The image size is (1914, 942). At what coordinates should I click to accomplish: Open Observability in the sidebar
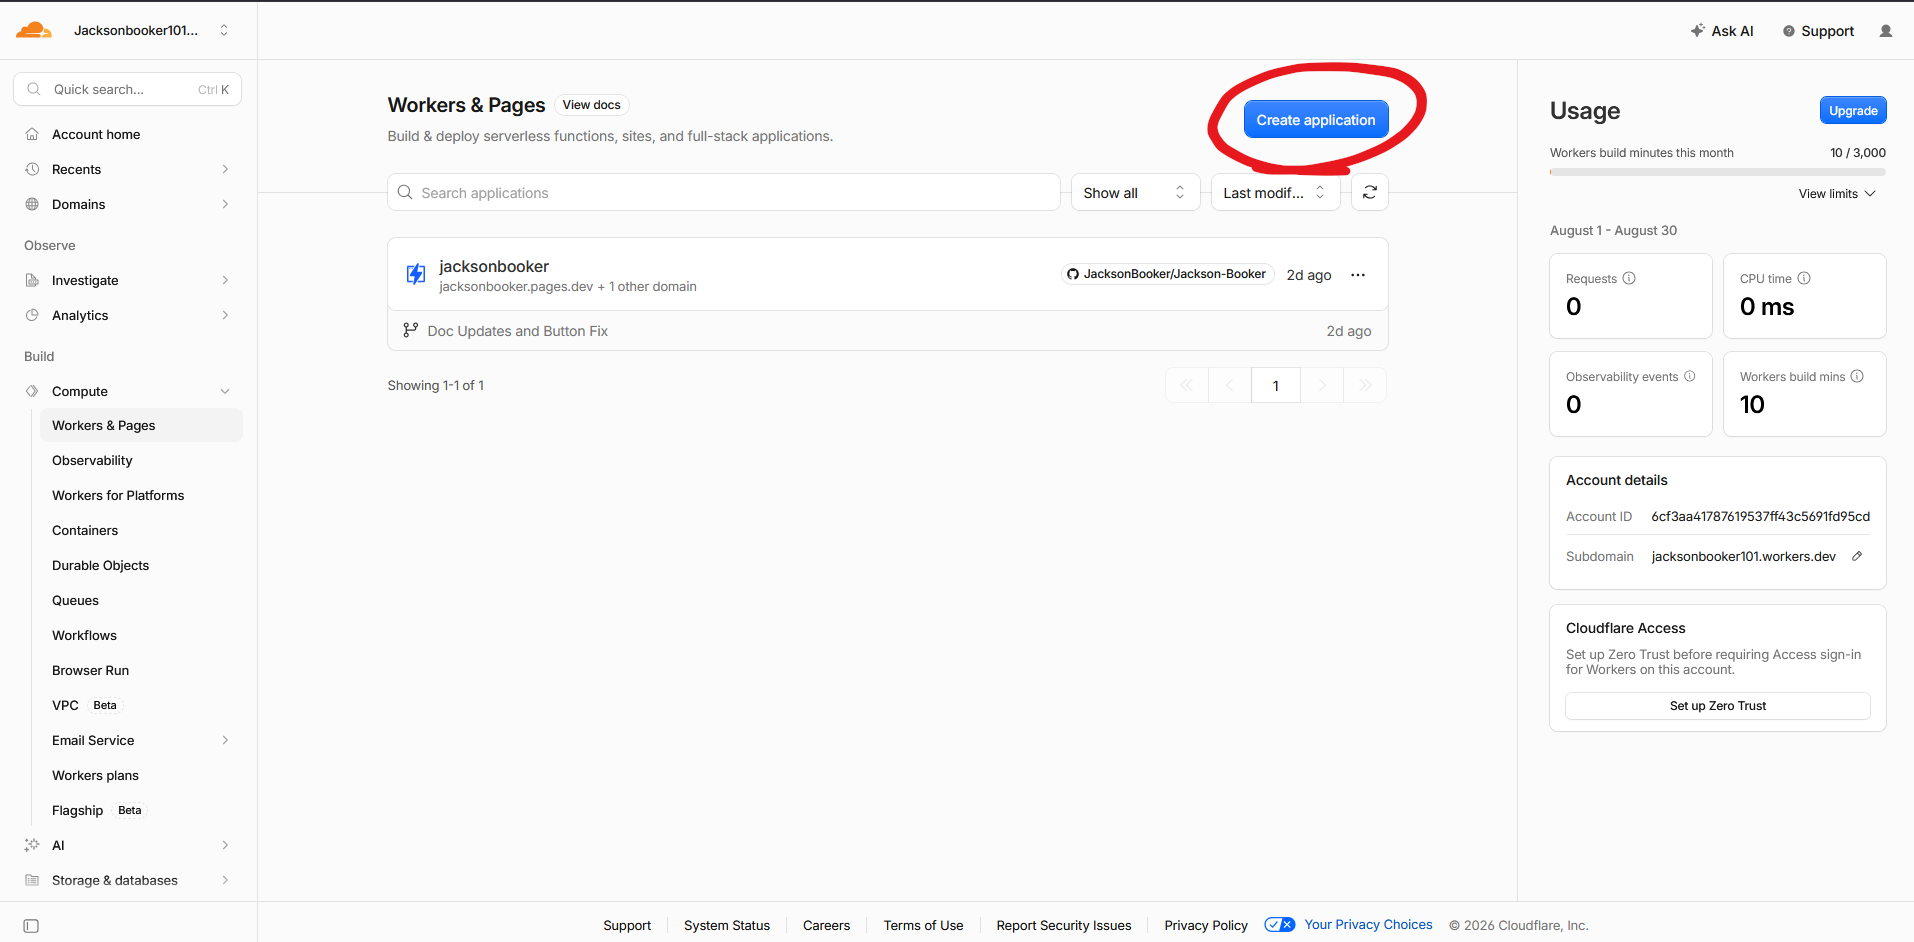(x=92, y=460)
